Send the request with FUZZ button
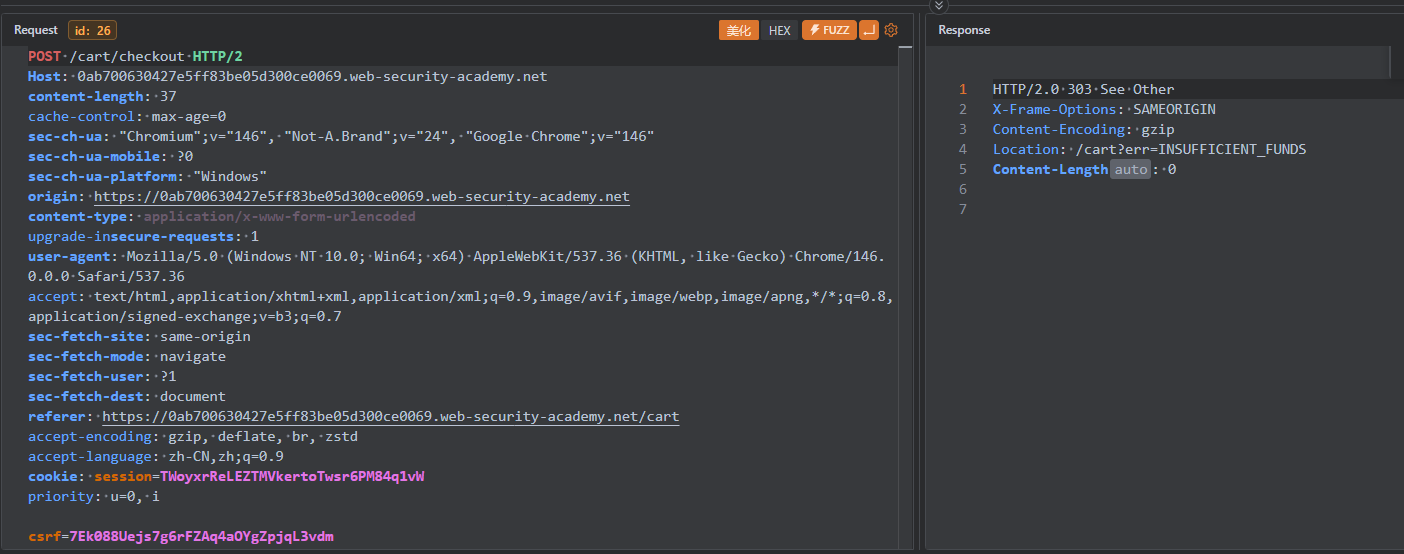 tap(829, 30)
